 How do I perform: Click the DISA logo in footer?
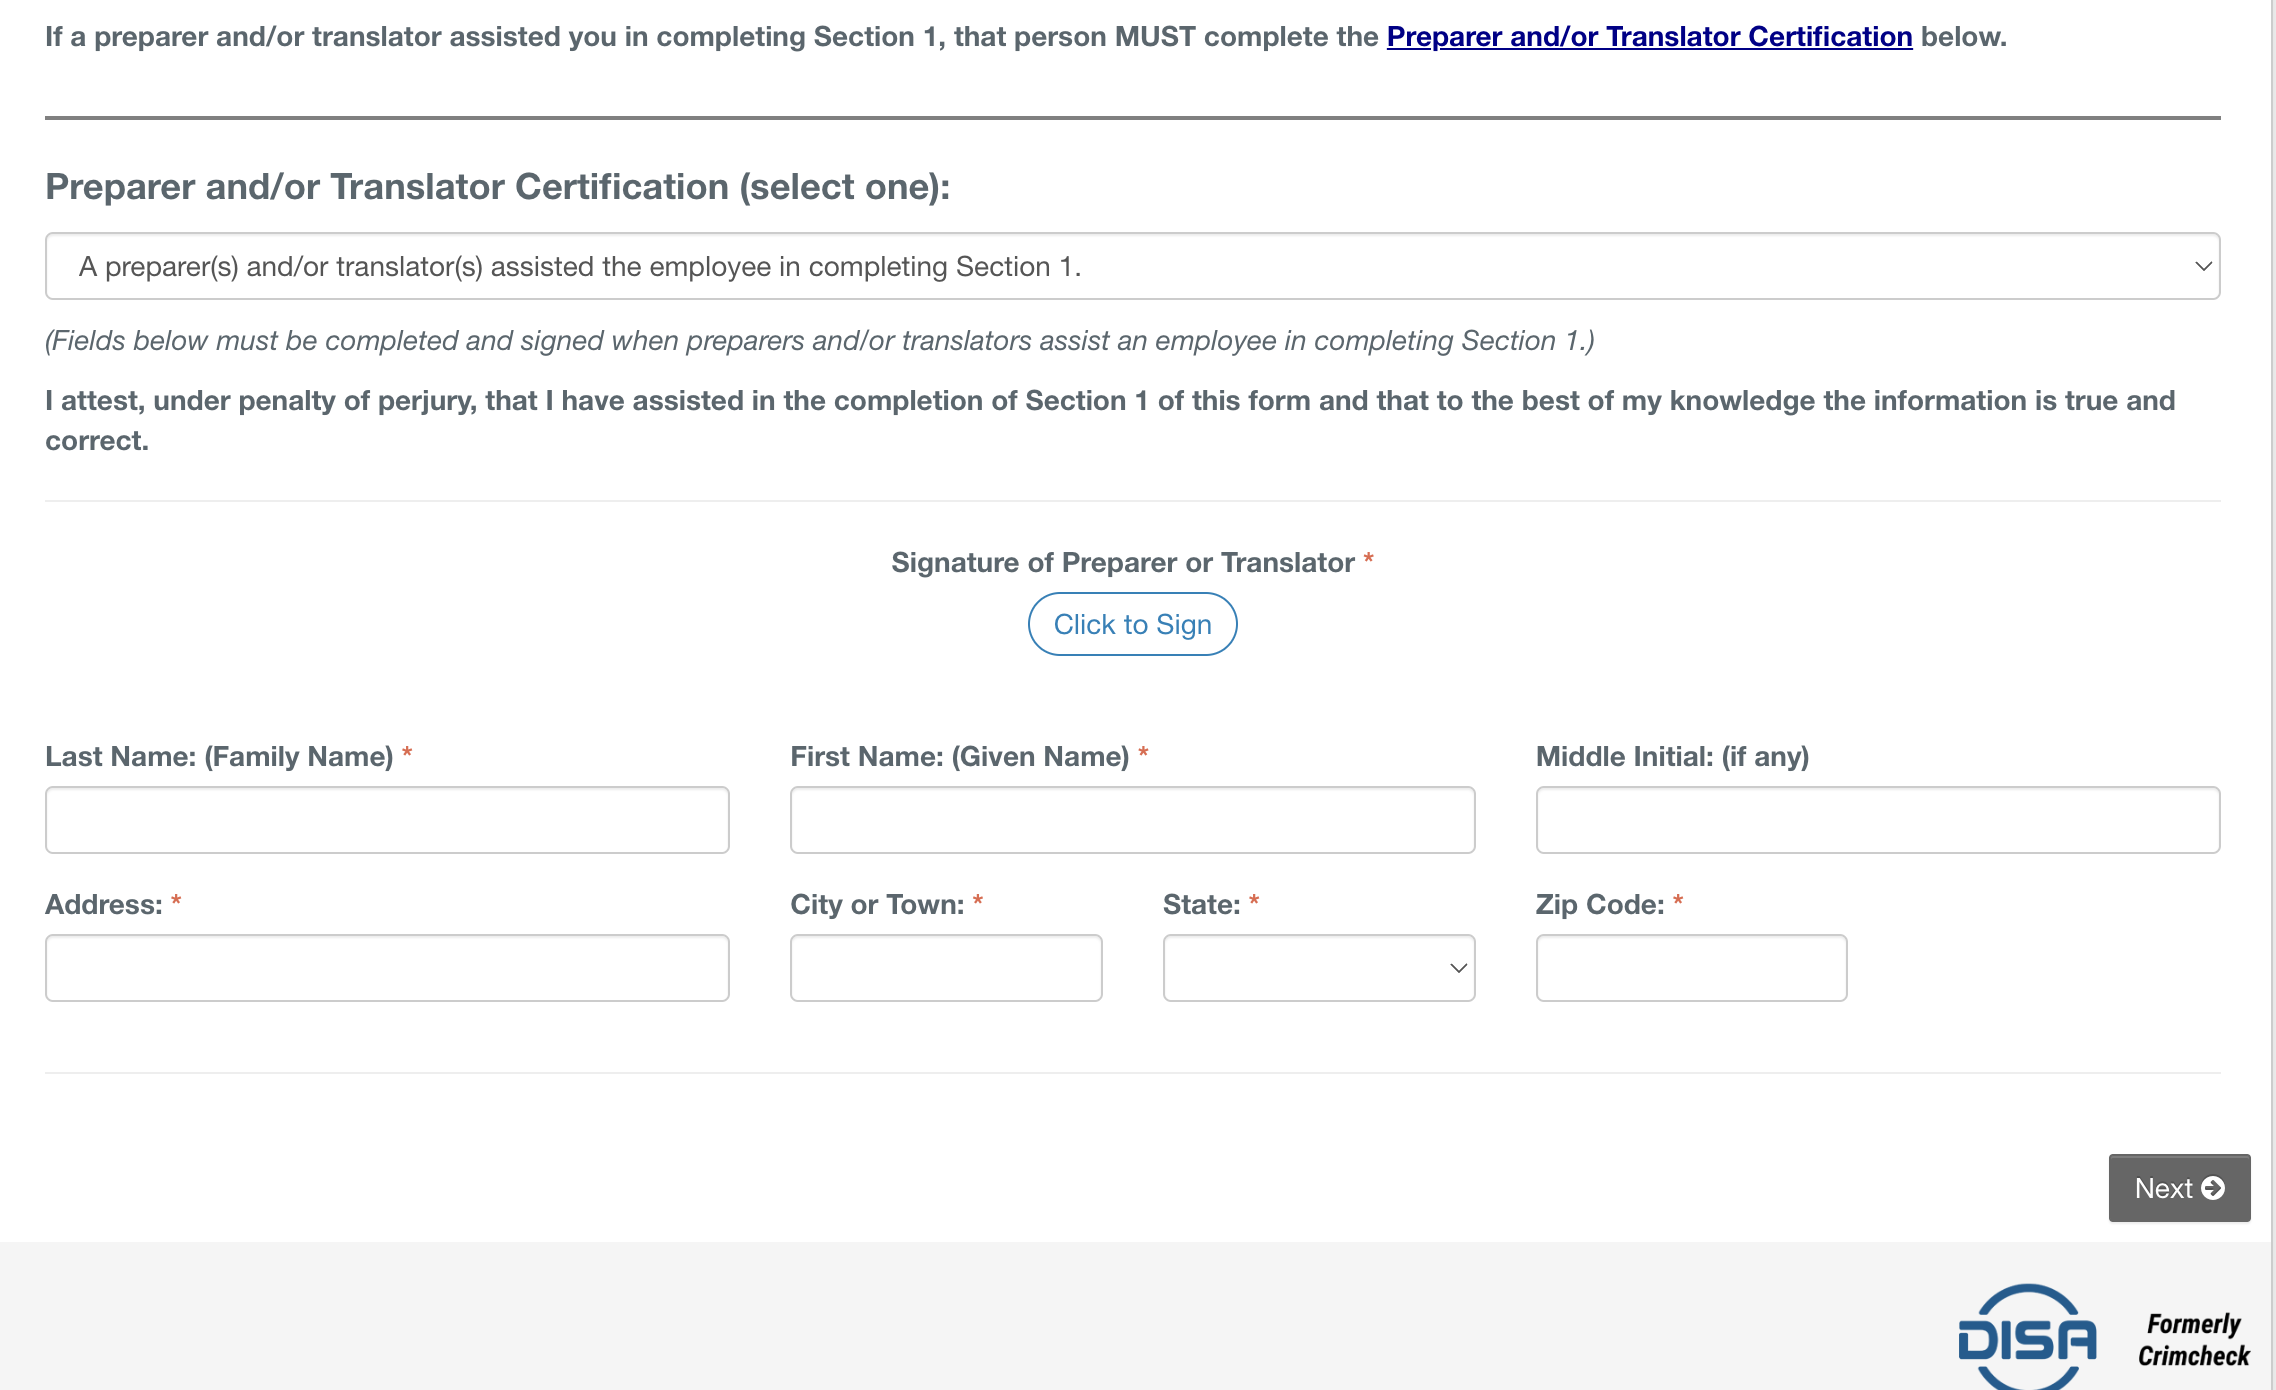point(2027,1338)
